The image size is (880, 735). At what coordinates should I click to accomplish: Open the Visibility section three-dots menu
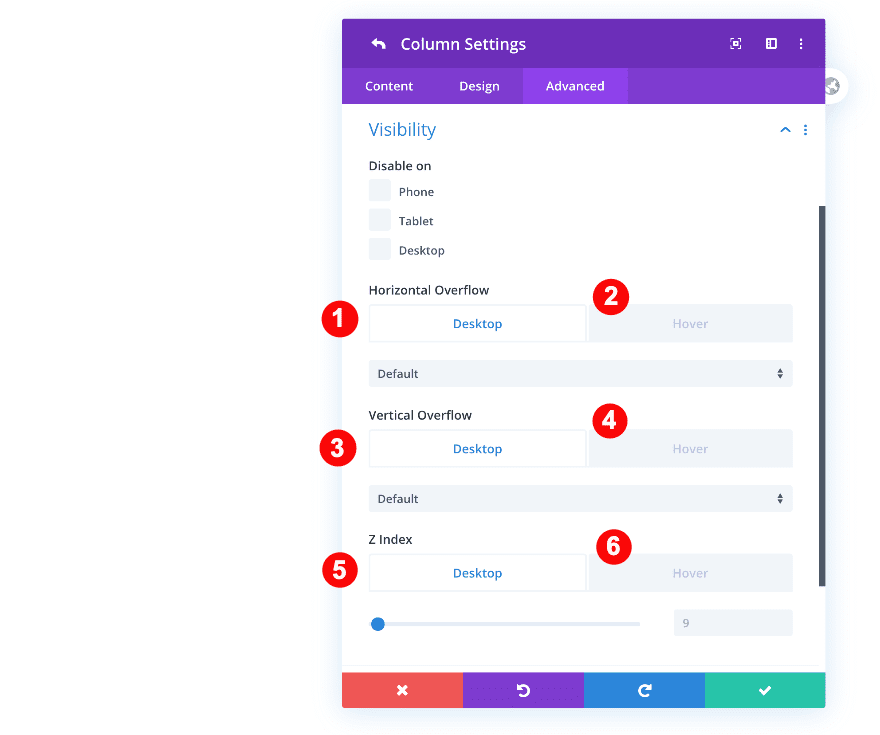(805, 130)
